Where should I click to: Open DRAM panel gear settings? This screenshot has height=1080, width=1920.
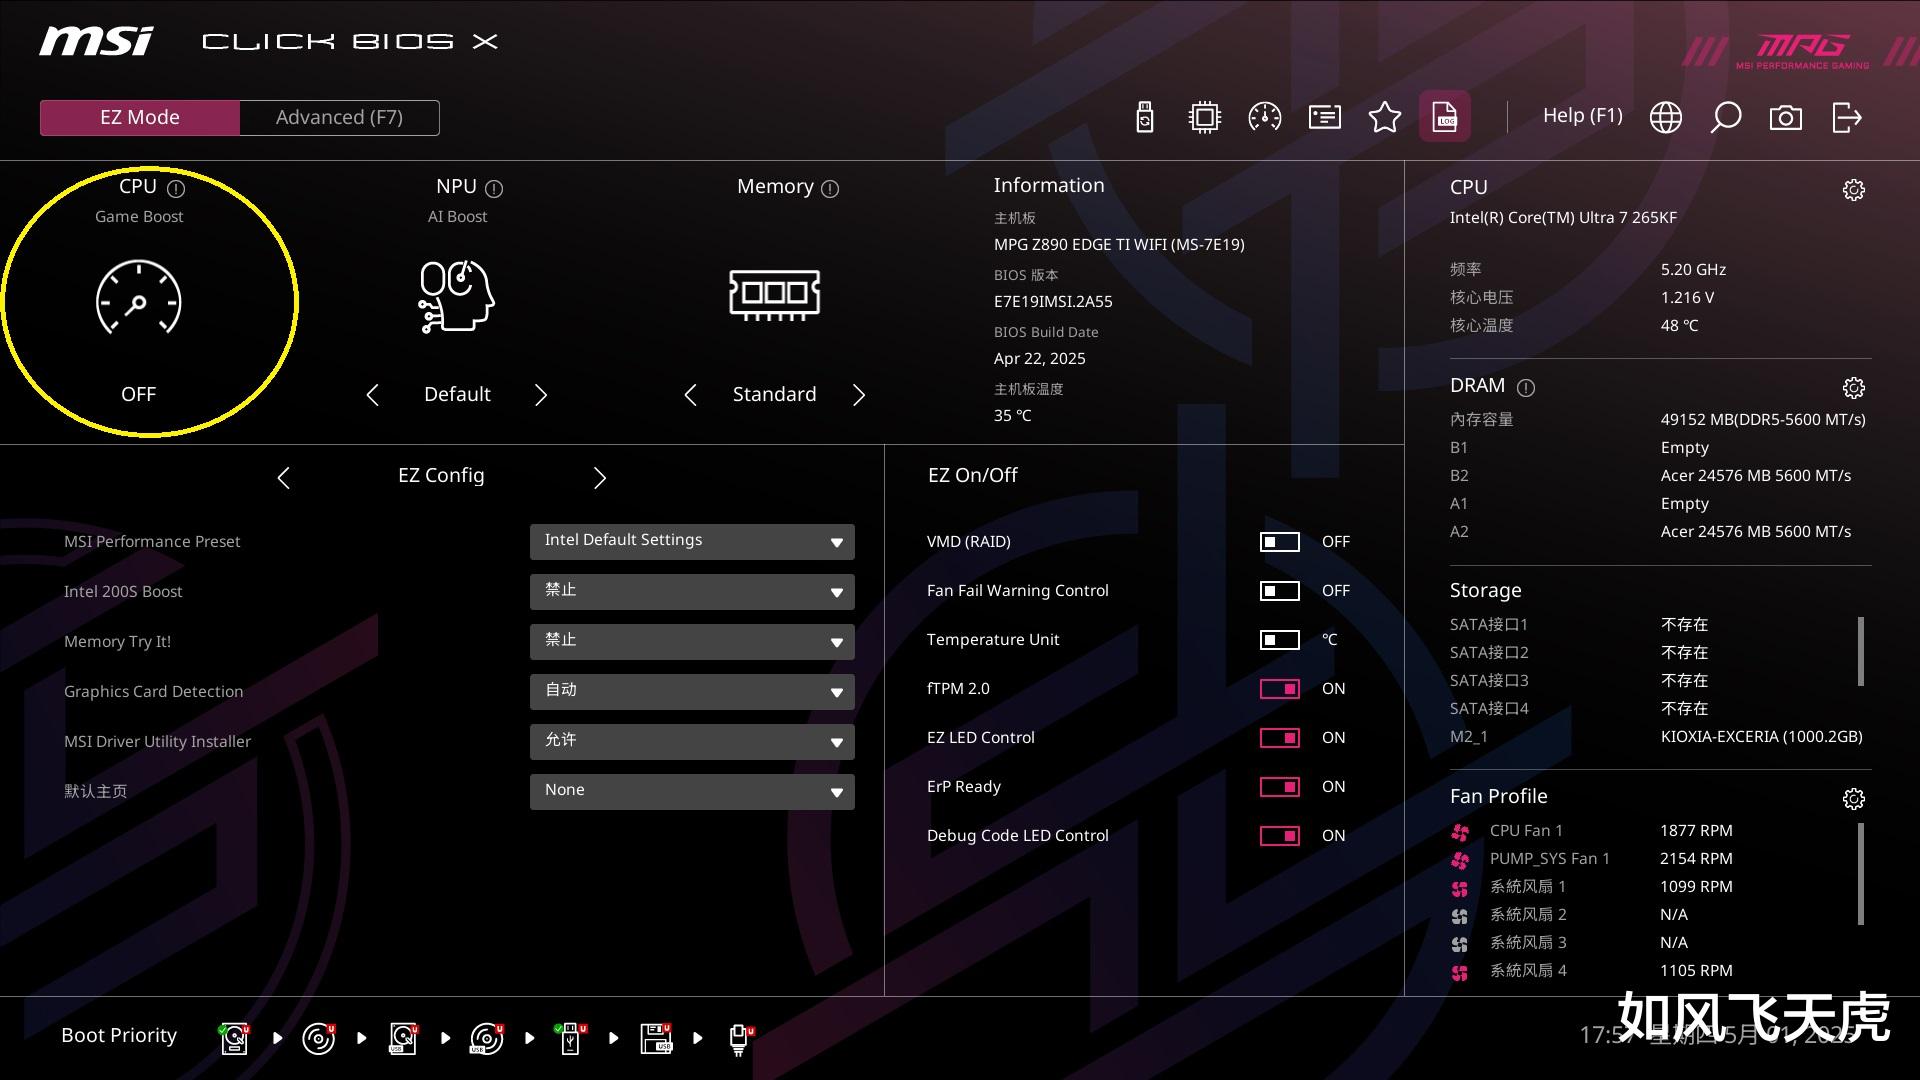click(1854, 388)
